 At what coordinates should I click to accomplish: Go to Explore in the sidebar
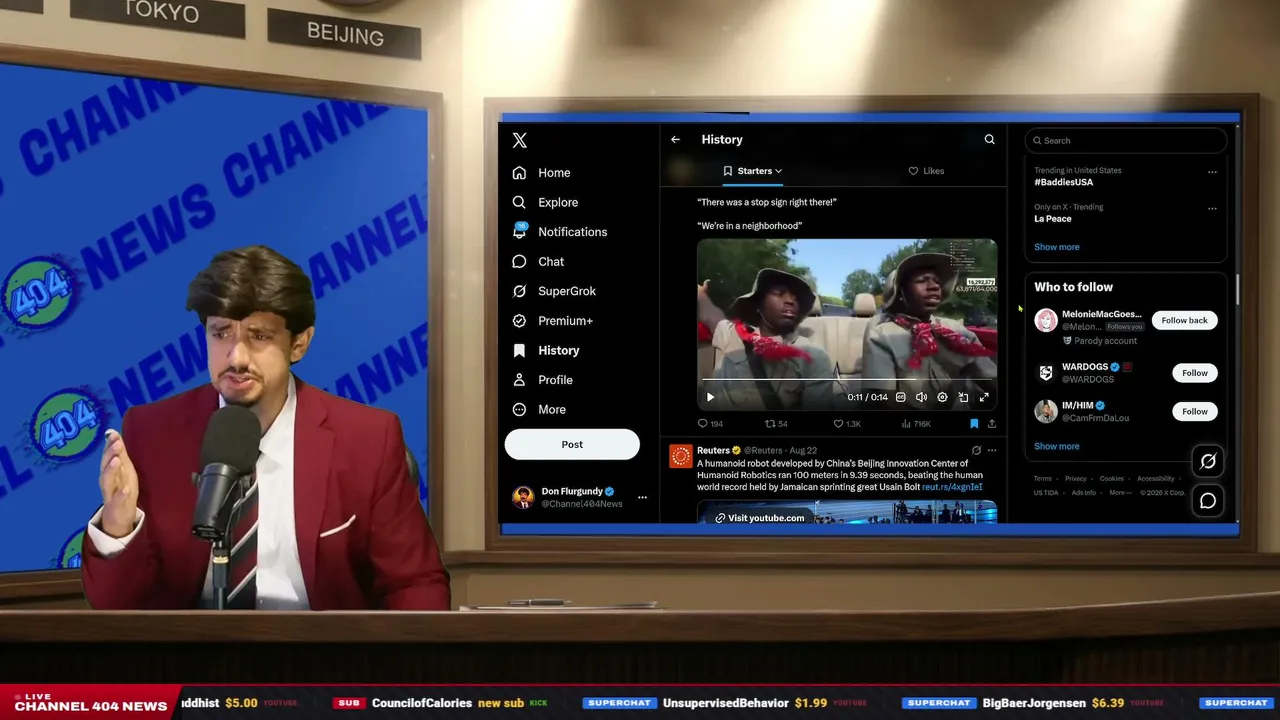(545, 202)
